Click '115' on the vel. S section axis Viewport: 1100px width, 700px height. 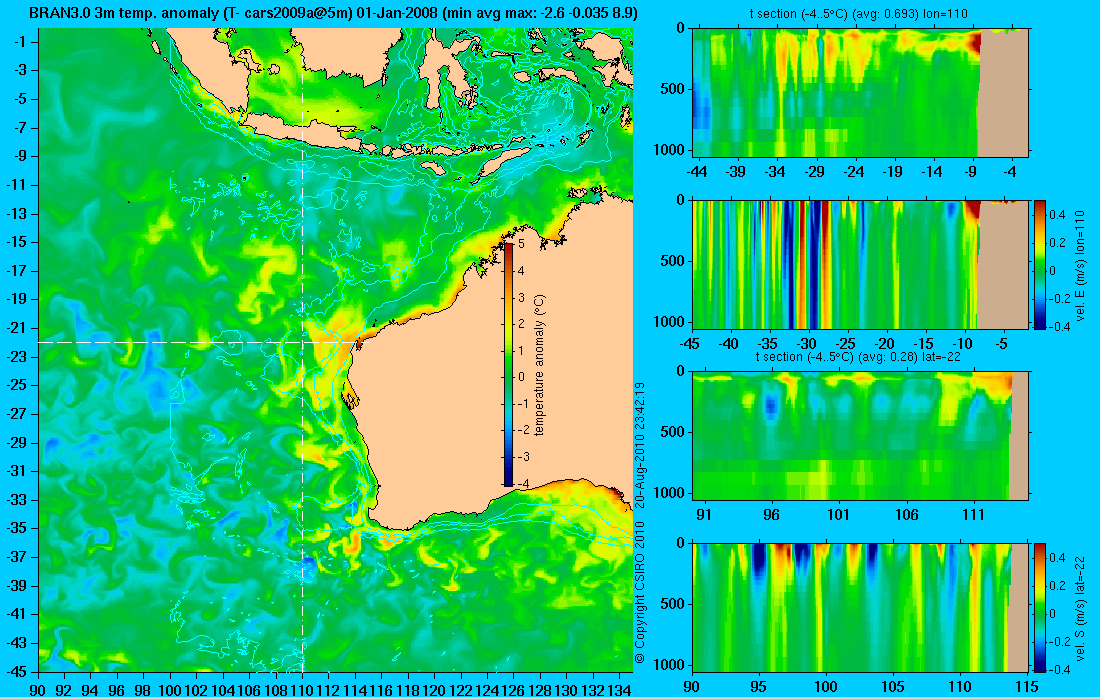tap(1028, 686)
